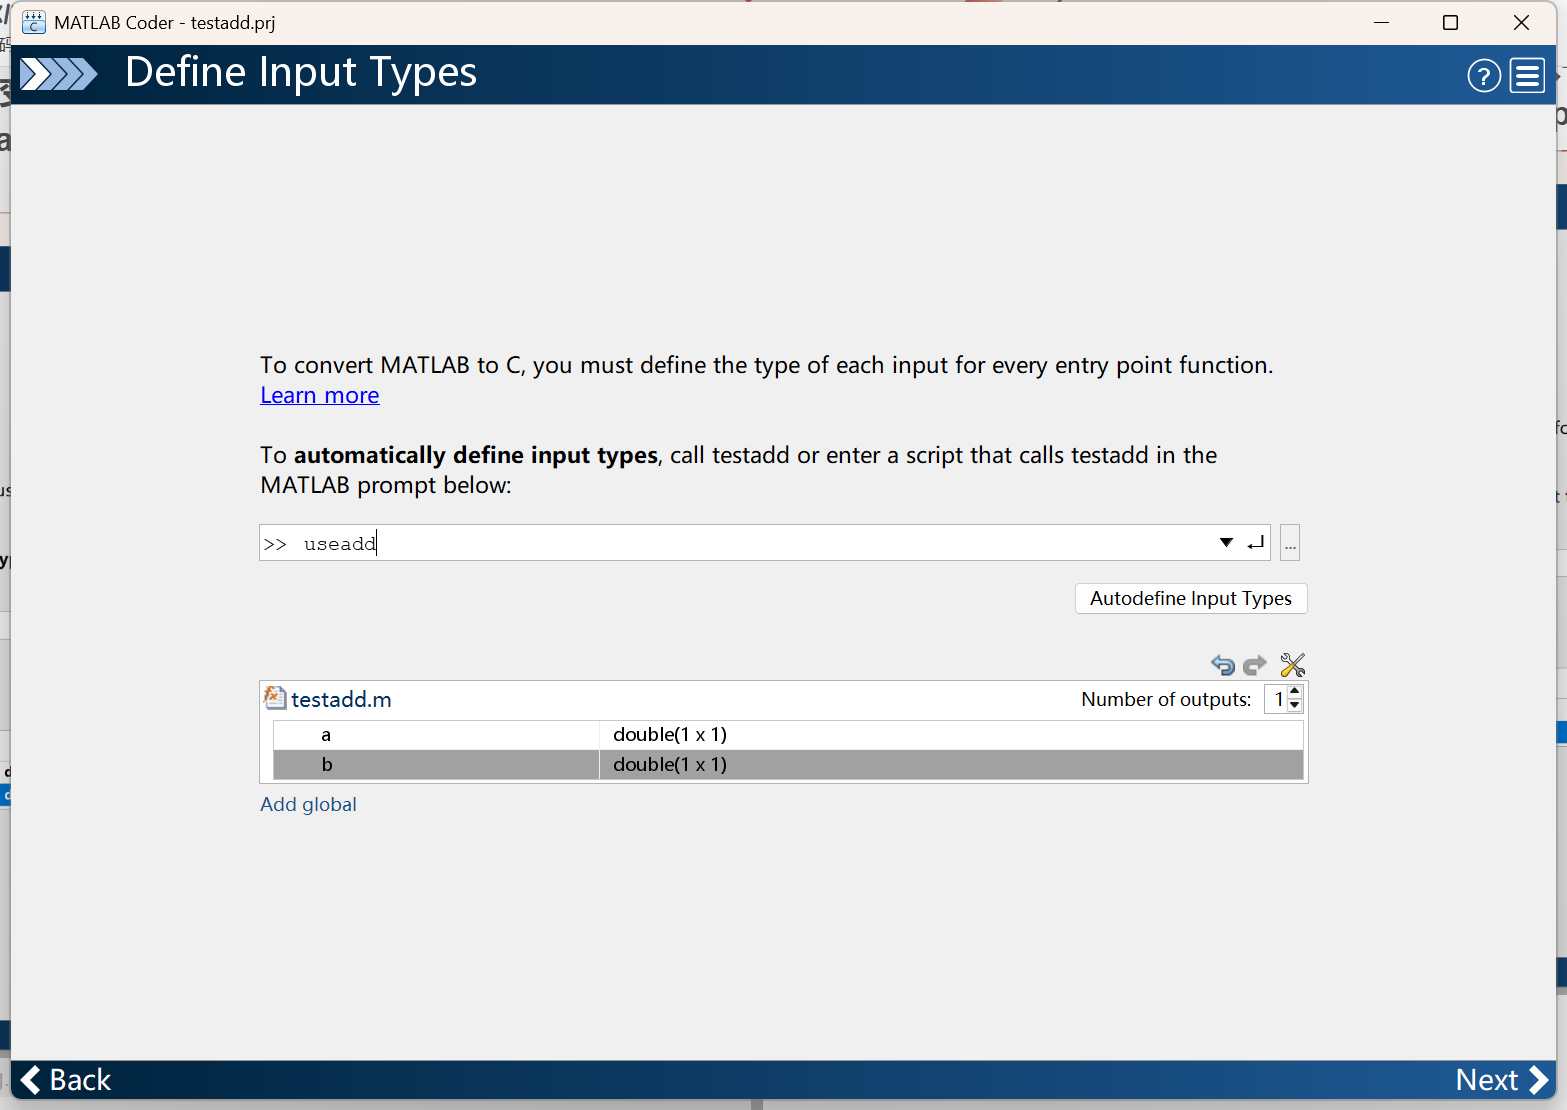Open the Learn more link
Screen dimensions: 1567x1110
point(320,395)
